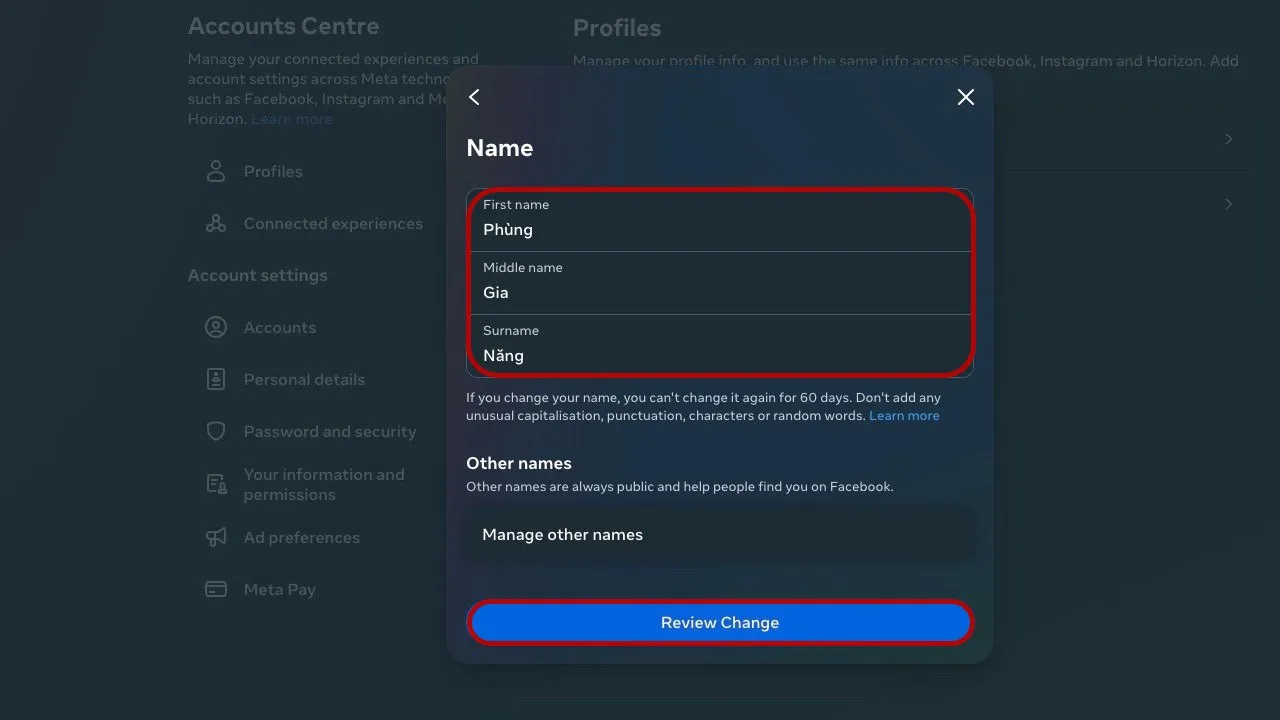Viewport: 1280px width, 720px height.
Task: Click the Connected experiences icon
Action: coord(216,224)
